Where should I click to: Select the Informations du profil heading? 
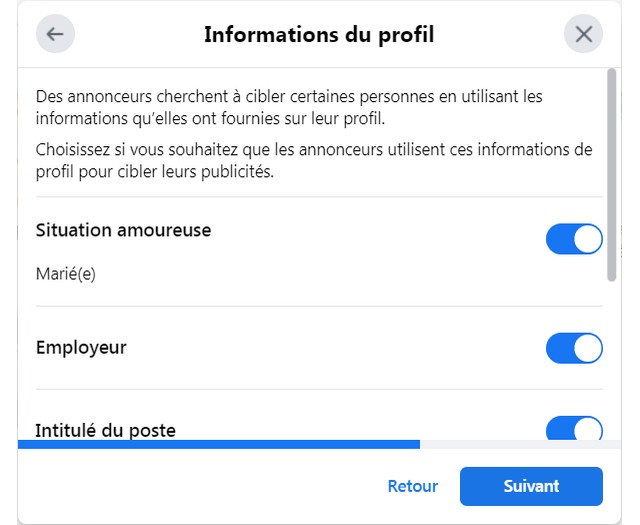tap(319, 34)
